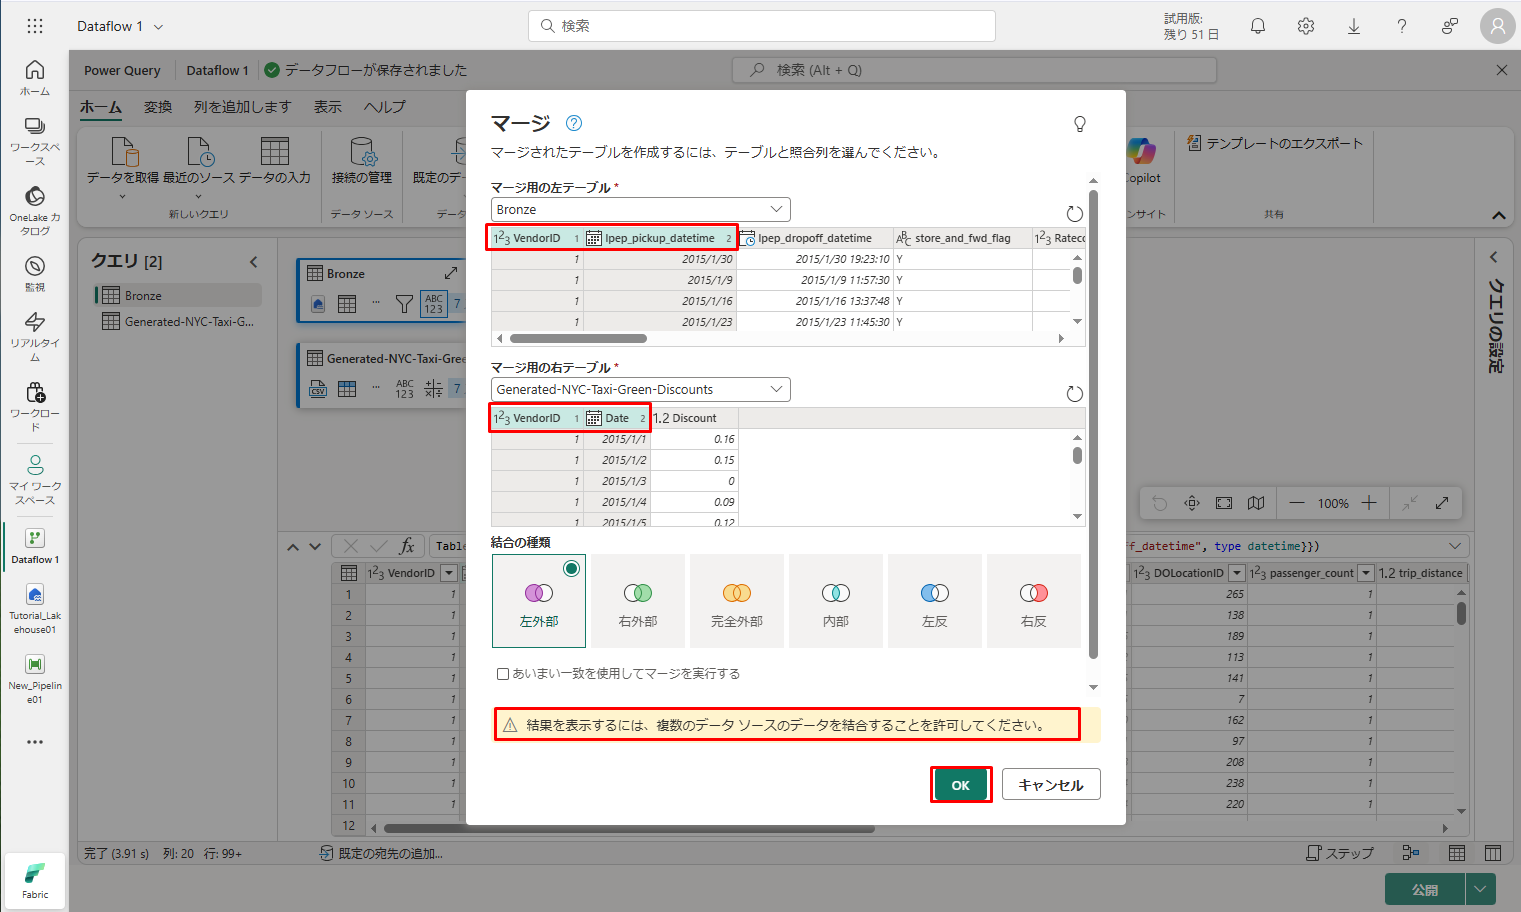Screen dimensions: 1521x912
Task: Click the top 検索 search field
Action: pyautogui.click(x=762, y=26)
